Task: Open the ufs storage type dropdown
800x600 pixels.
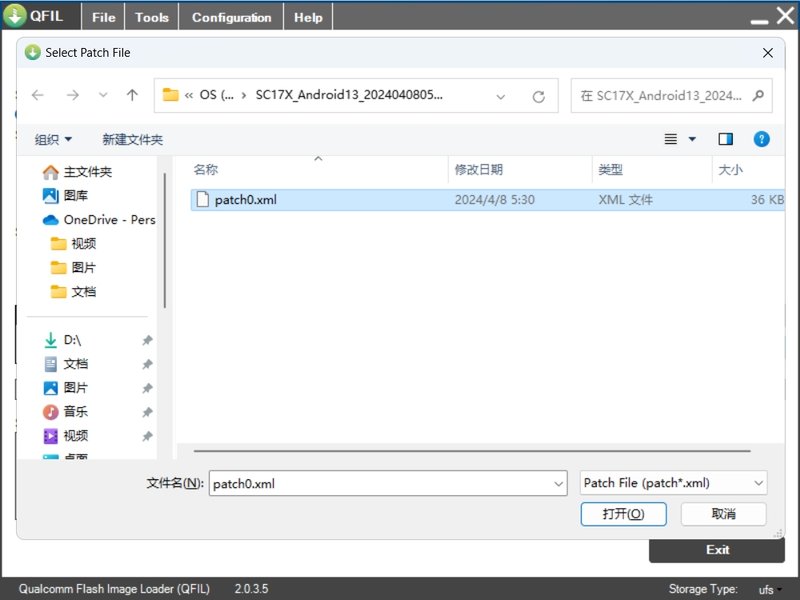Action: point(770,590)
